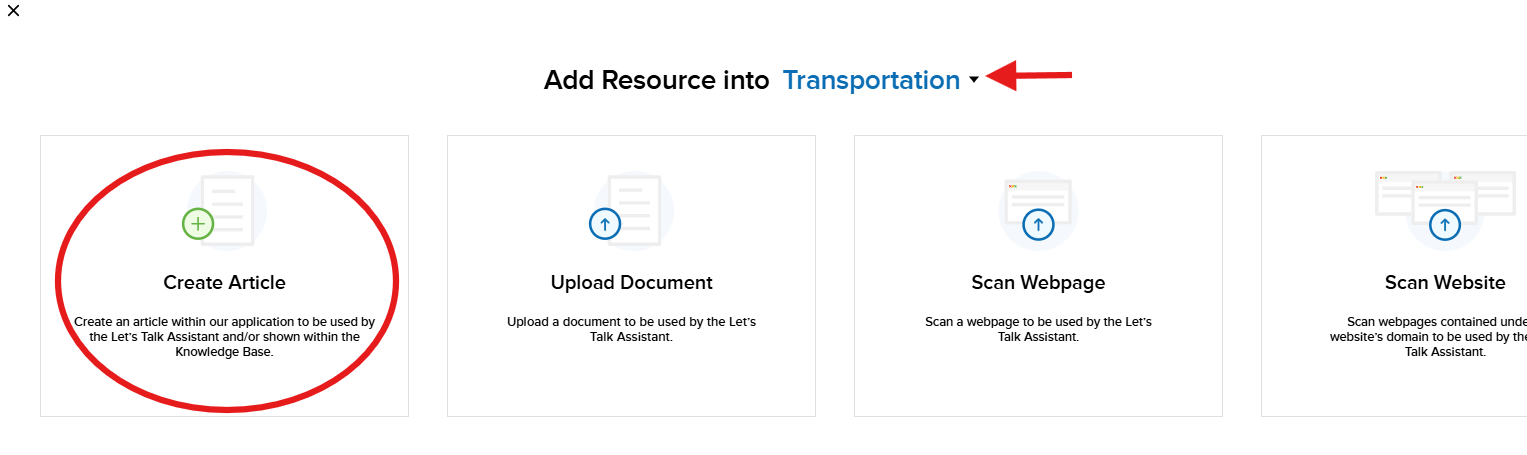This screenshot has height=455, width=1527.
Task: Click the browser window illustration in Scan Webpage card
Action: click(1038, 195)
